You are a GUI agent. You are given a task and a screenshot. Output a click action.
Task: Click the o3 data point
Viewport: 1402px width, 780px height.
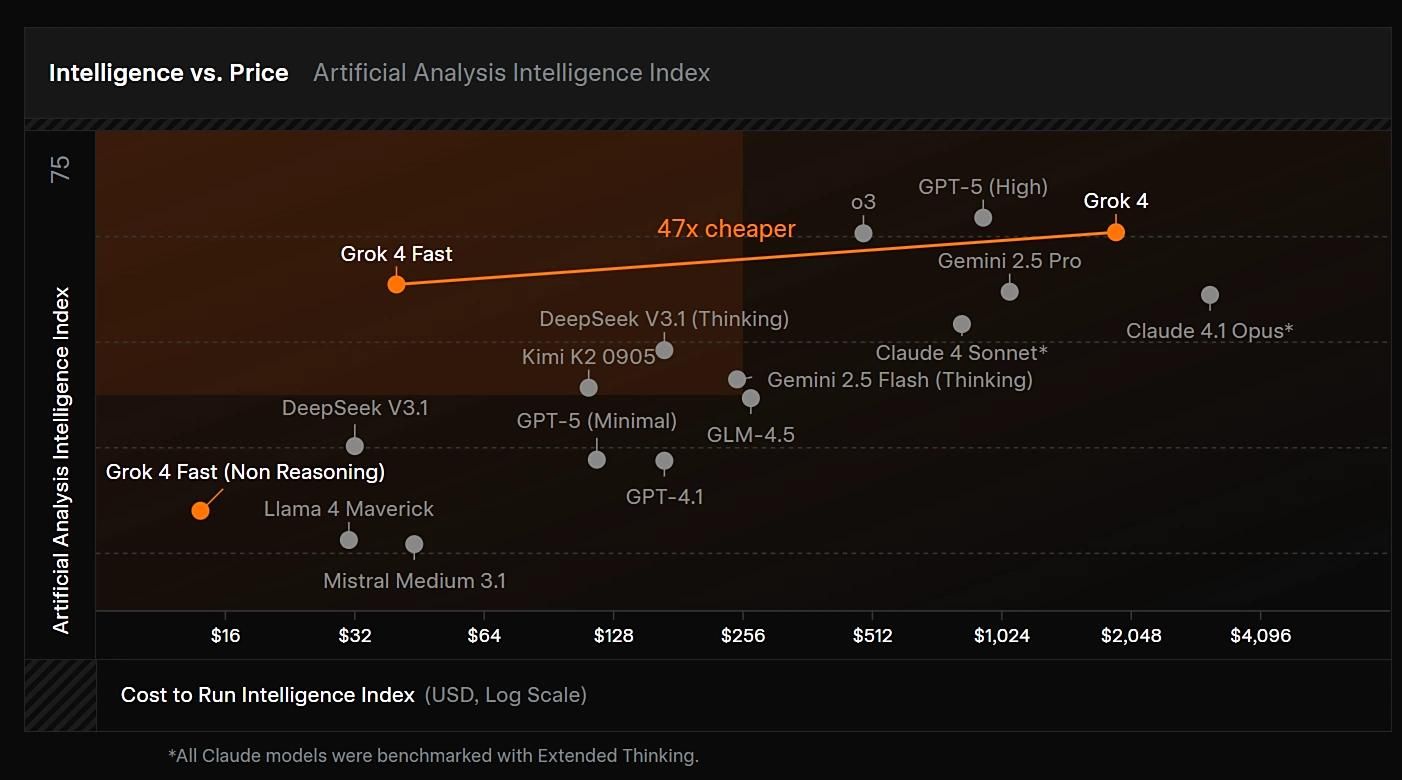tap(863, 233)
